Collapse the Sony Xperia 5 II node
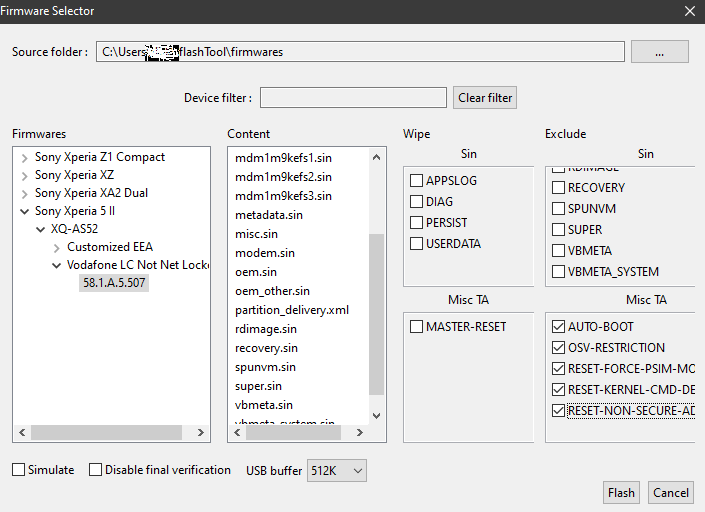The image size is (705, 512). (x=25, y=211)
